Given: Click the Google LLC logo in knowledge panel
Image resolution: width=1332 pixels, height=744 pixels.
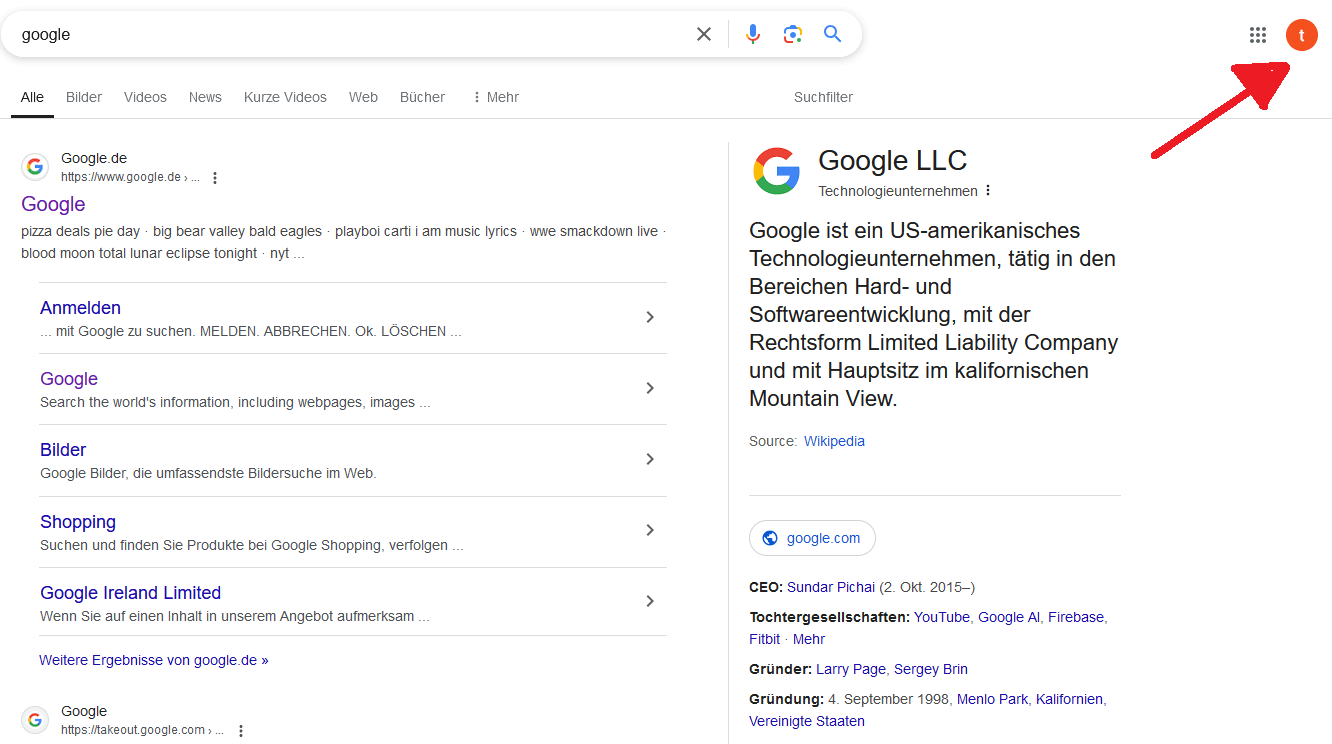Looking at the screenshot, I should 777,170.
